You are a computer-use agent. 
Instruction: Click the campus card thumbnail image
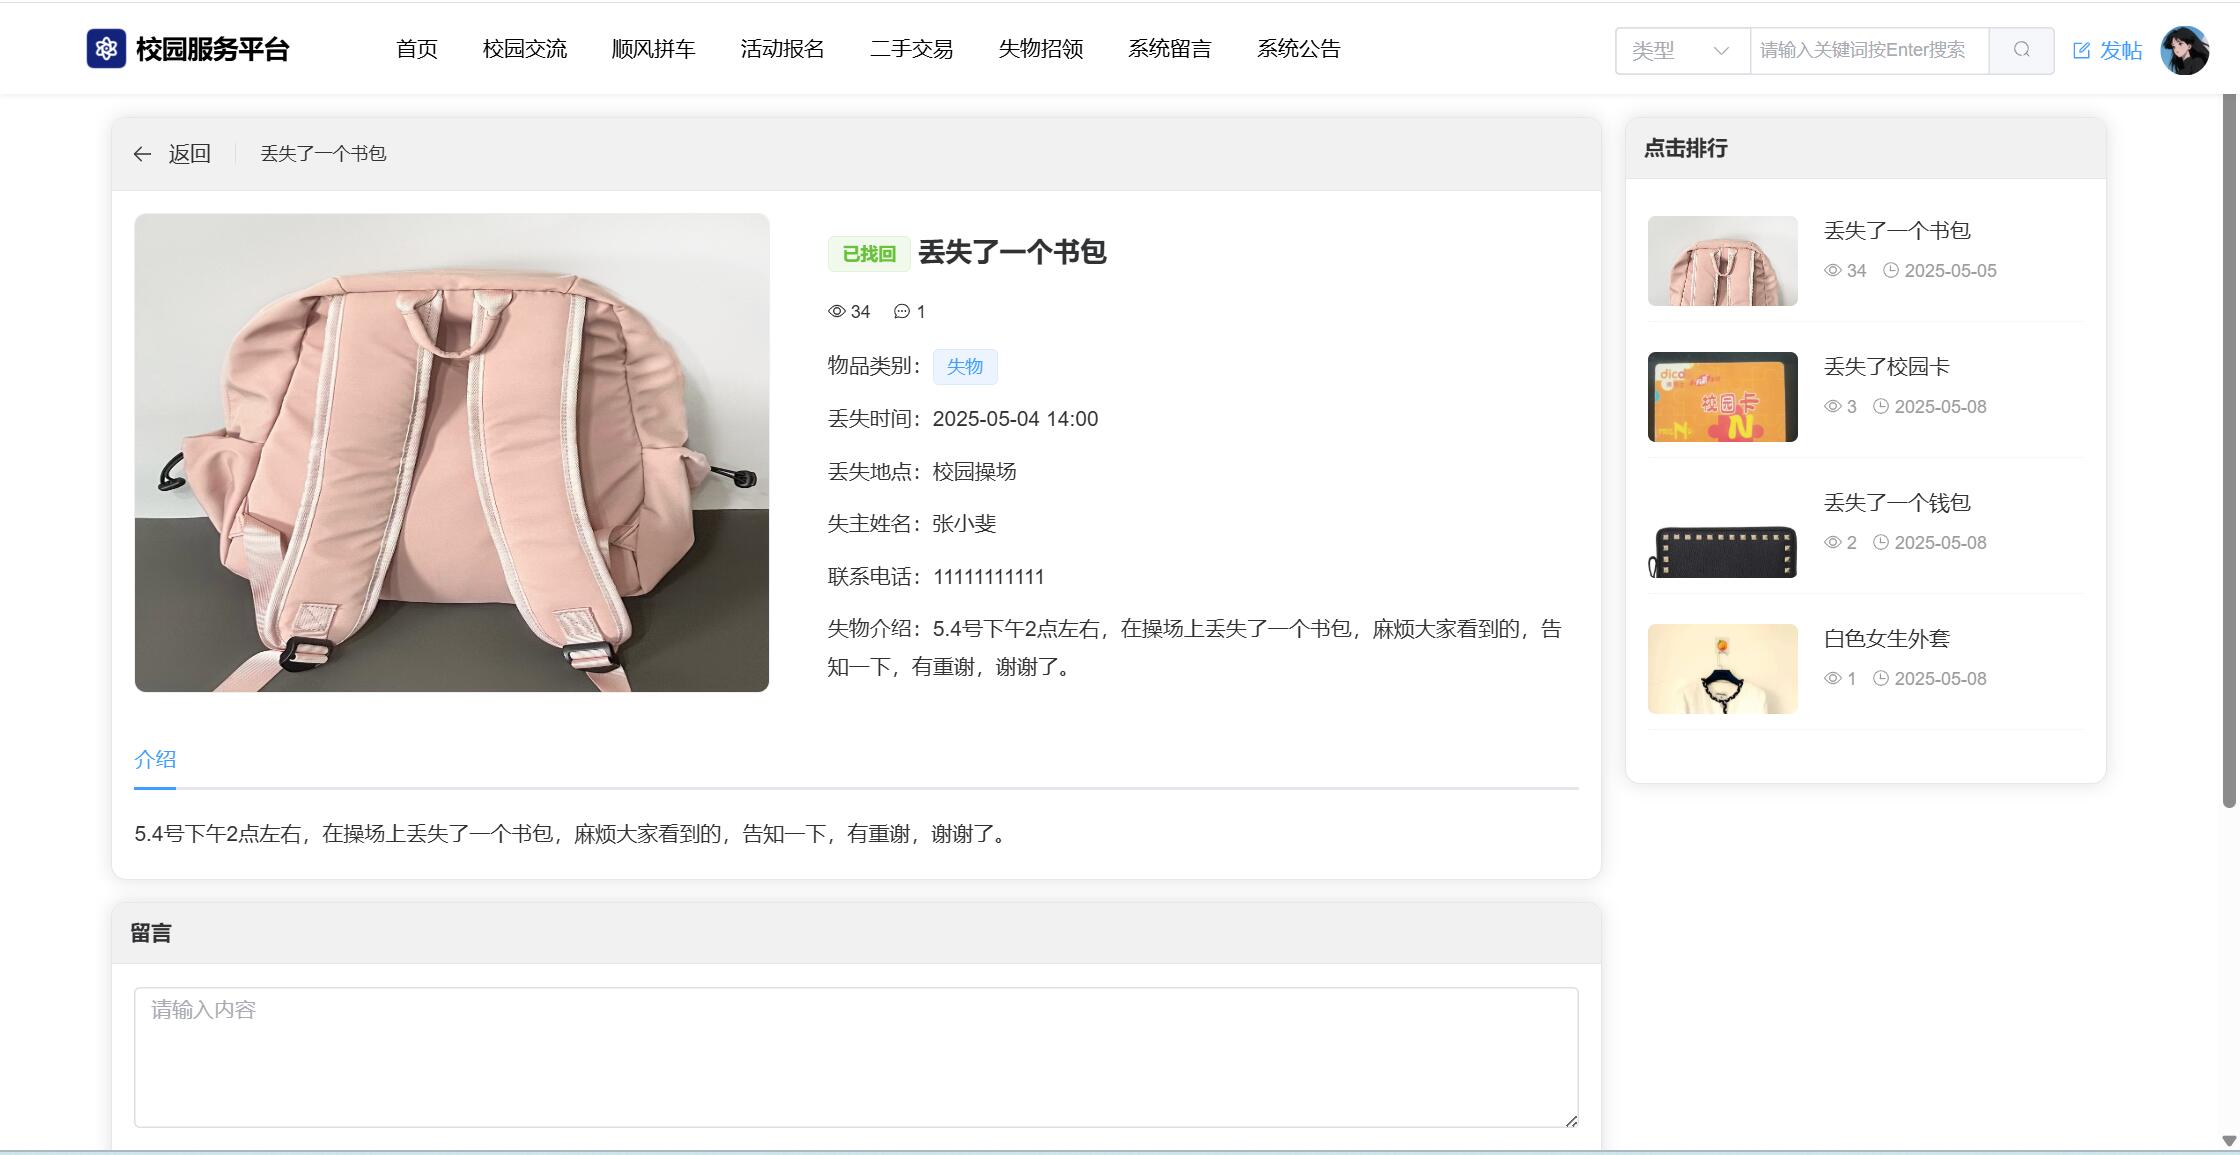(1722, 397)
